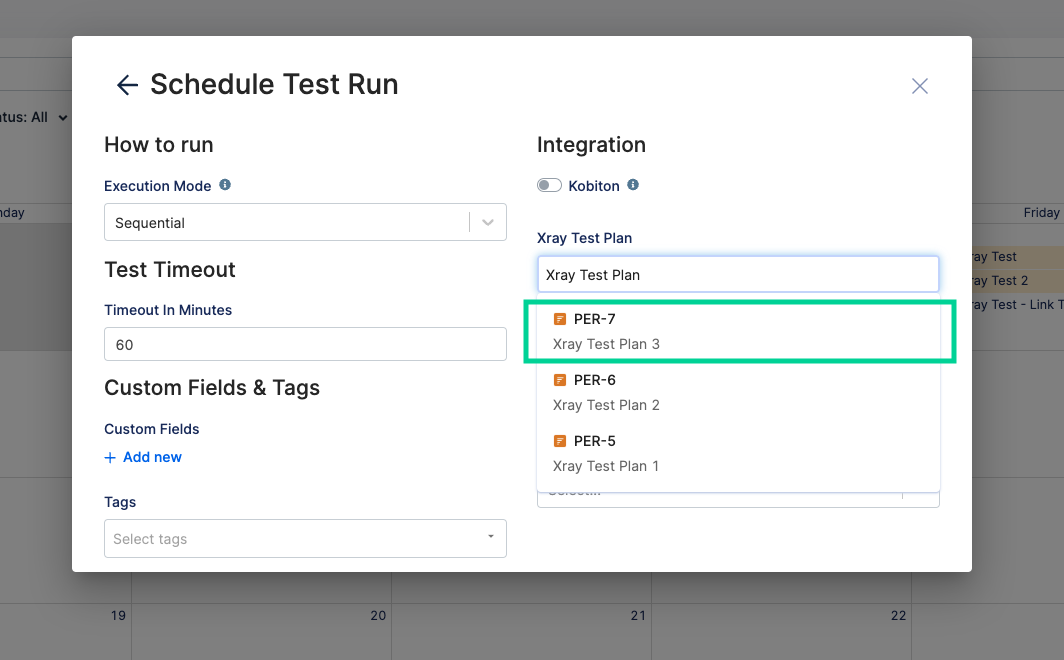The width and height of the screenshot is (1064, 660).
Task: Click the Jira issue icon next to PER-5
Action: pos(560,440)
